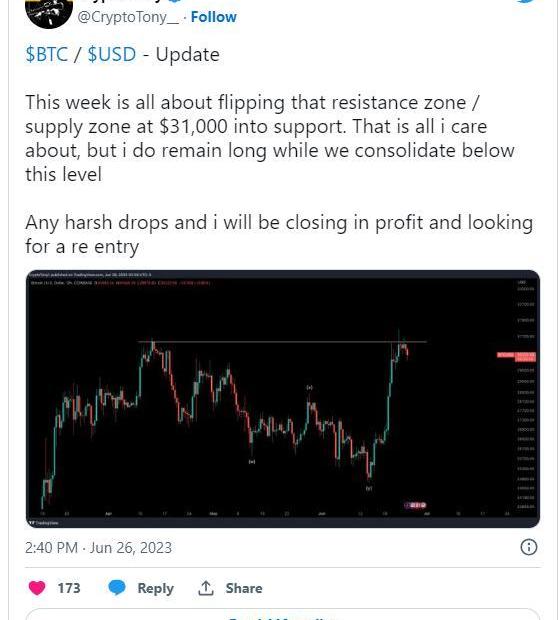Click the tweet text about $31,000 resistance
The width and height of the screenshot is (559, 620).
click(279, 174)
